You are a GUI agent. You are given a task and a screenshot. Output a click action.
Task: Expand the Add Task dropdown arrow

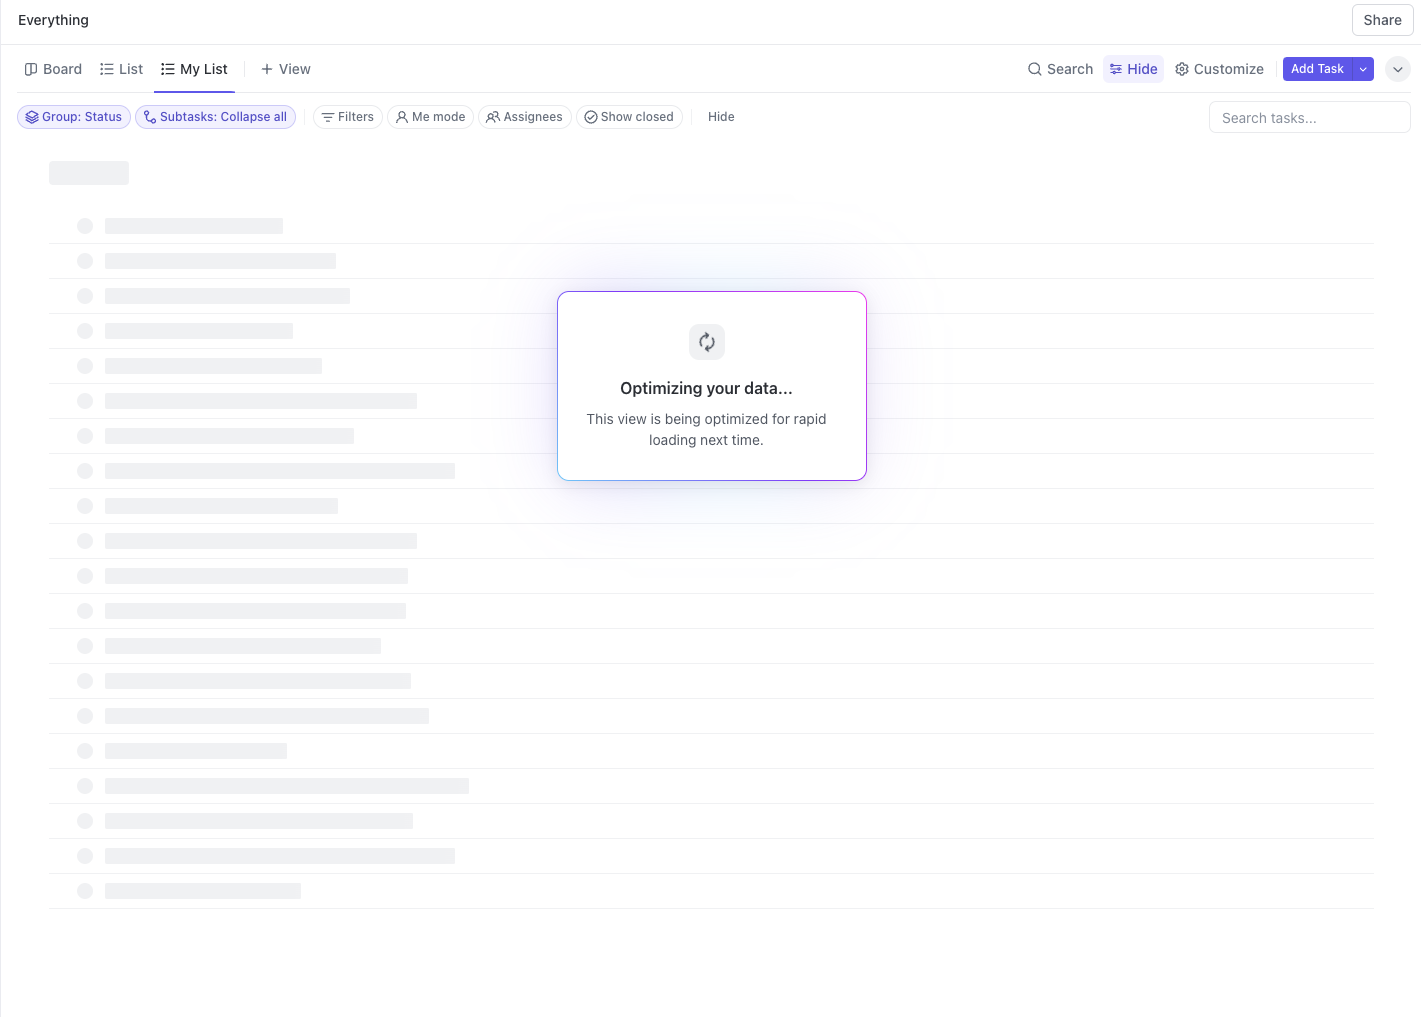point(1363,69)
